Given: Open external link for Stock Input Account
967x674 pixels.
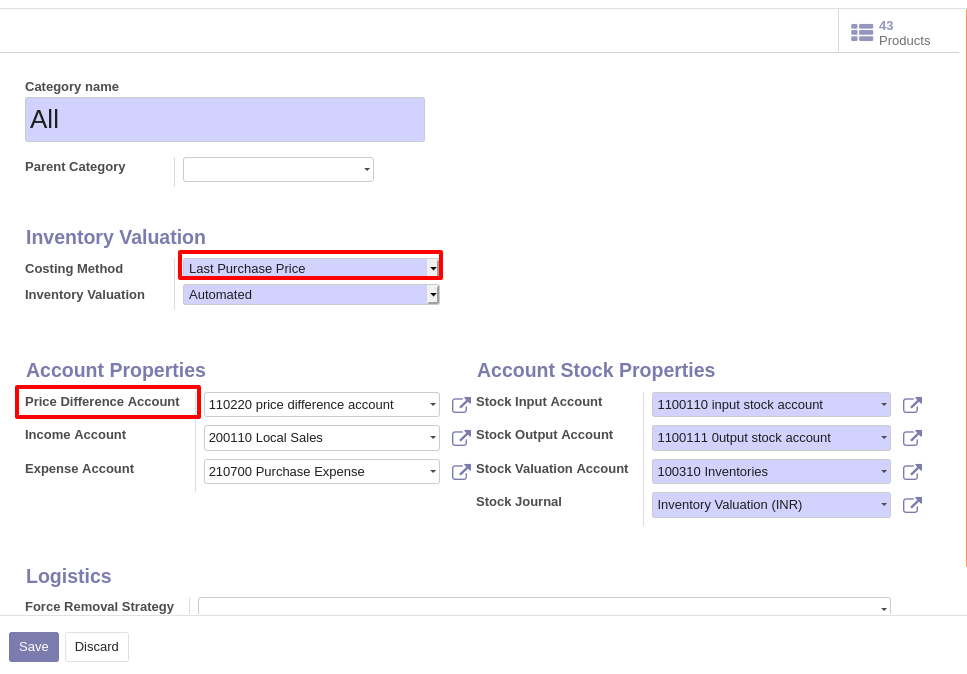Looking at the screenshot, I should (912, 405).
